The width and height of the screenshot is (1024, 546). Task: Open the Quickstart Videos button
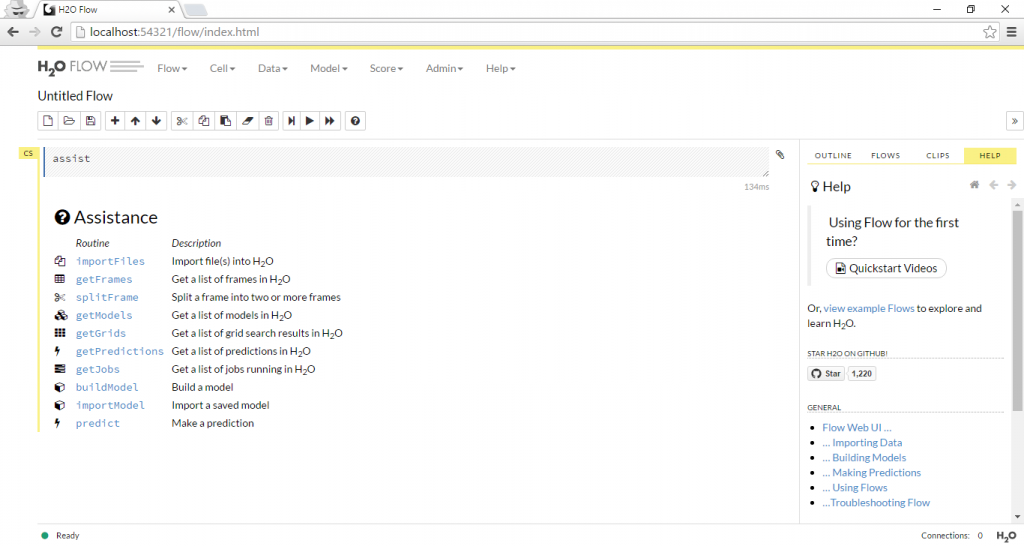pyautogui.click(x=886, y=268)
